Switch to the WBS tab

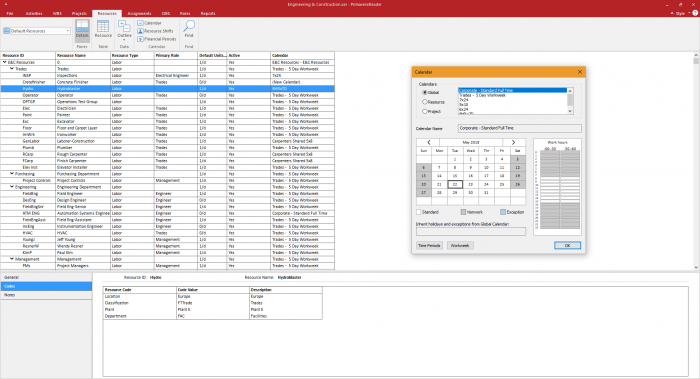[57, 13]
